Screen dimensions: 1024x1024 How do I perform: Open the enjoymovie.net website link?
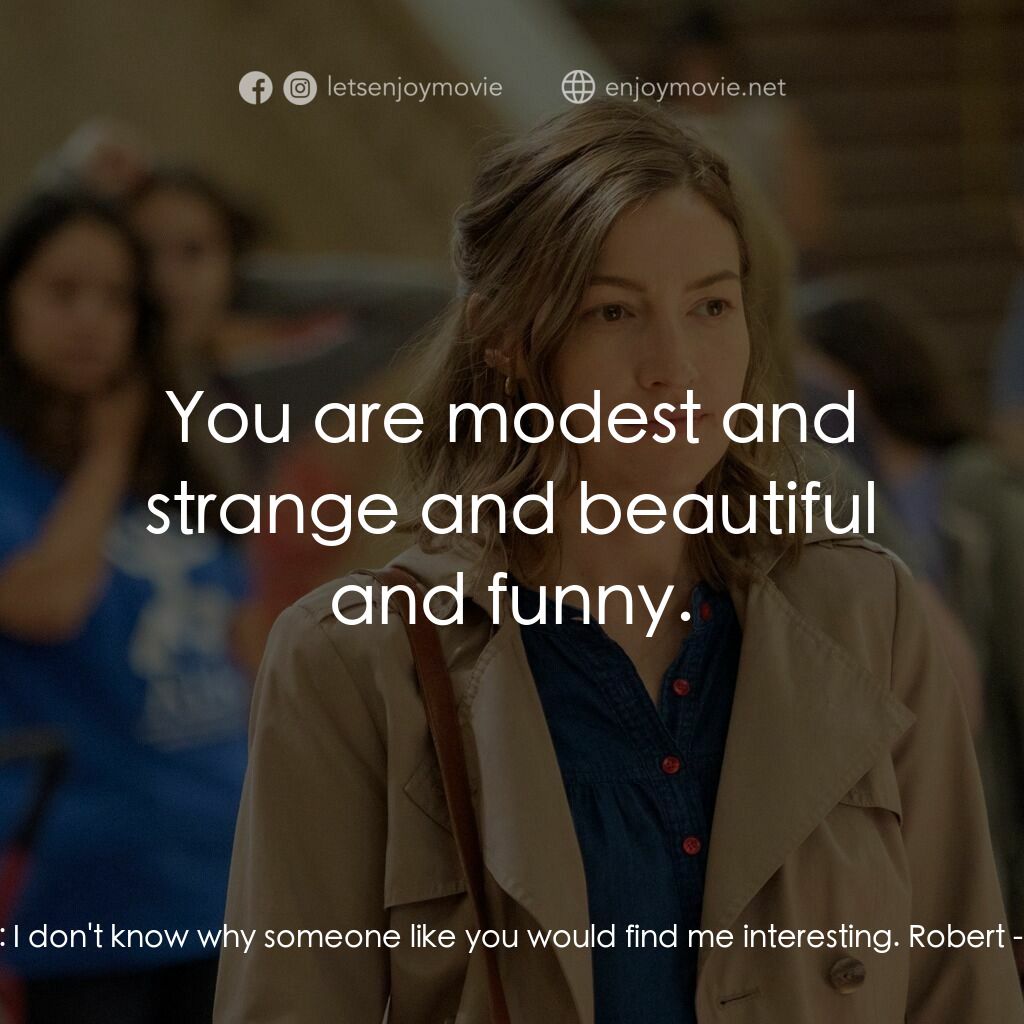(x=695, y=88)
